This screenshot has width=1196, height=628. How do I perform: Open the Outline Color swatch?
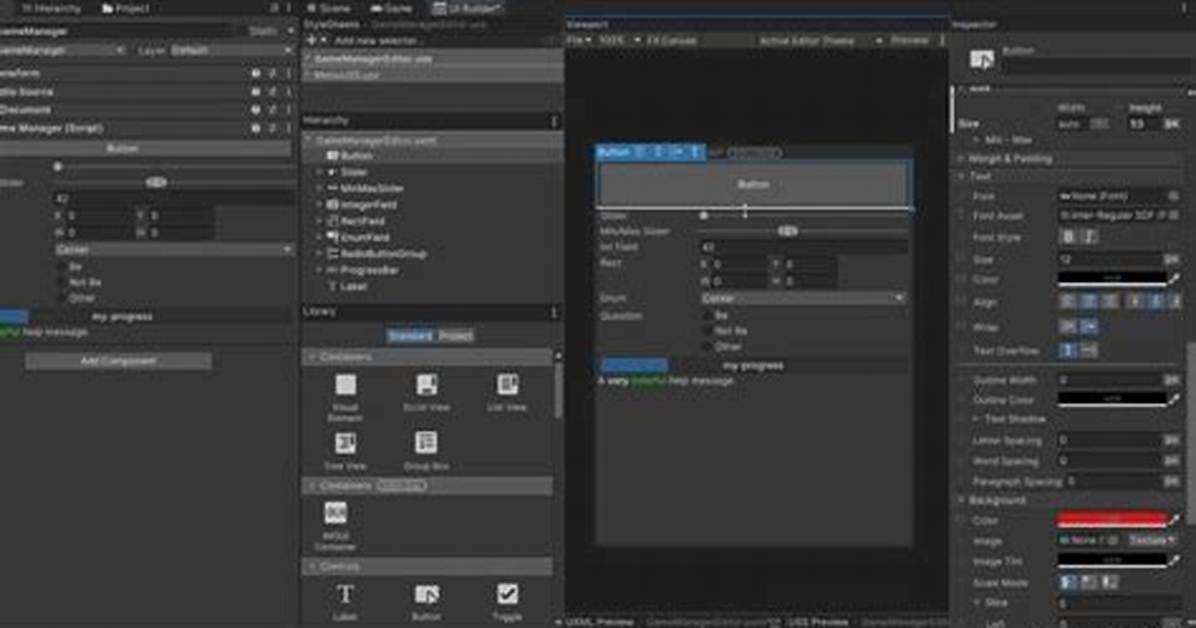pyautogui.click(x=1112, y=399)
